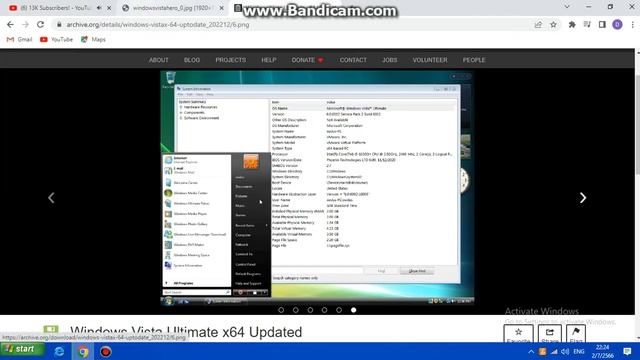Open the PROJECTS menu item
Viewport: 640px width, 360px height.
[231, 60]
